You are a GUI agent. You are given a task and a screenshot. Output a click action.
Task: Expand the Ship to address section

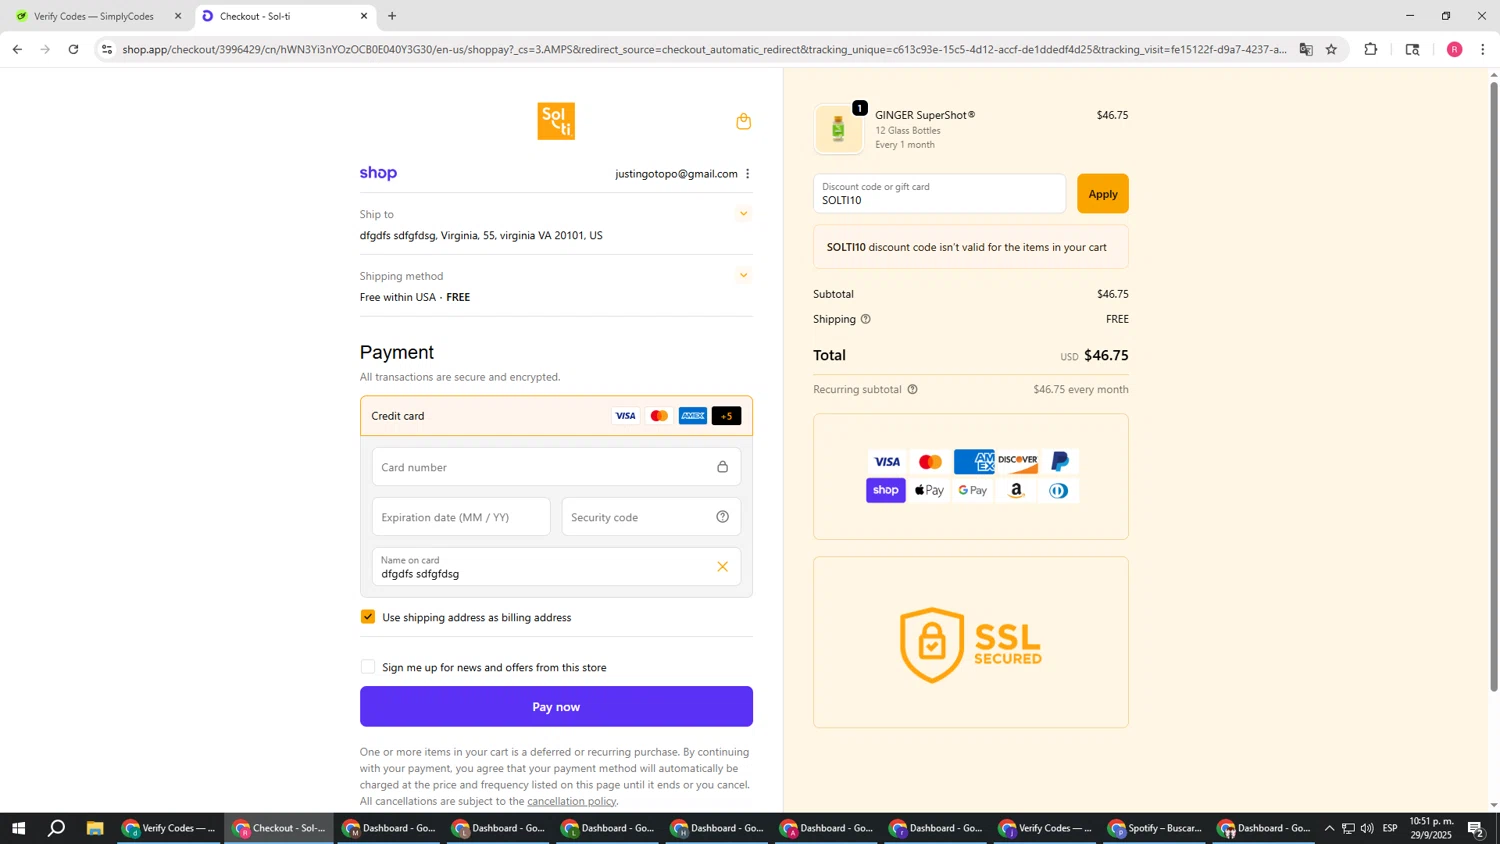coord(743,214)
